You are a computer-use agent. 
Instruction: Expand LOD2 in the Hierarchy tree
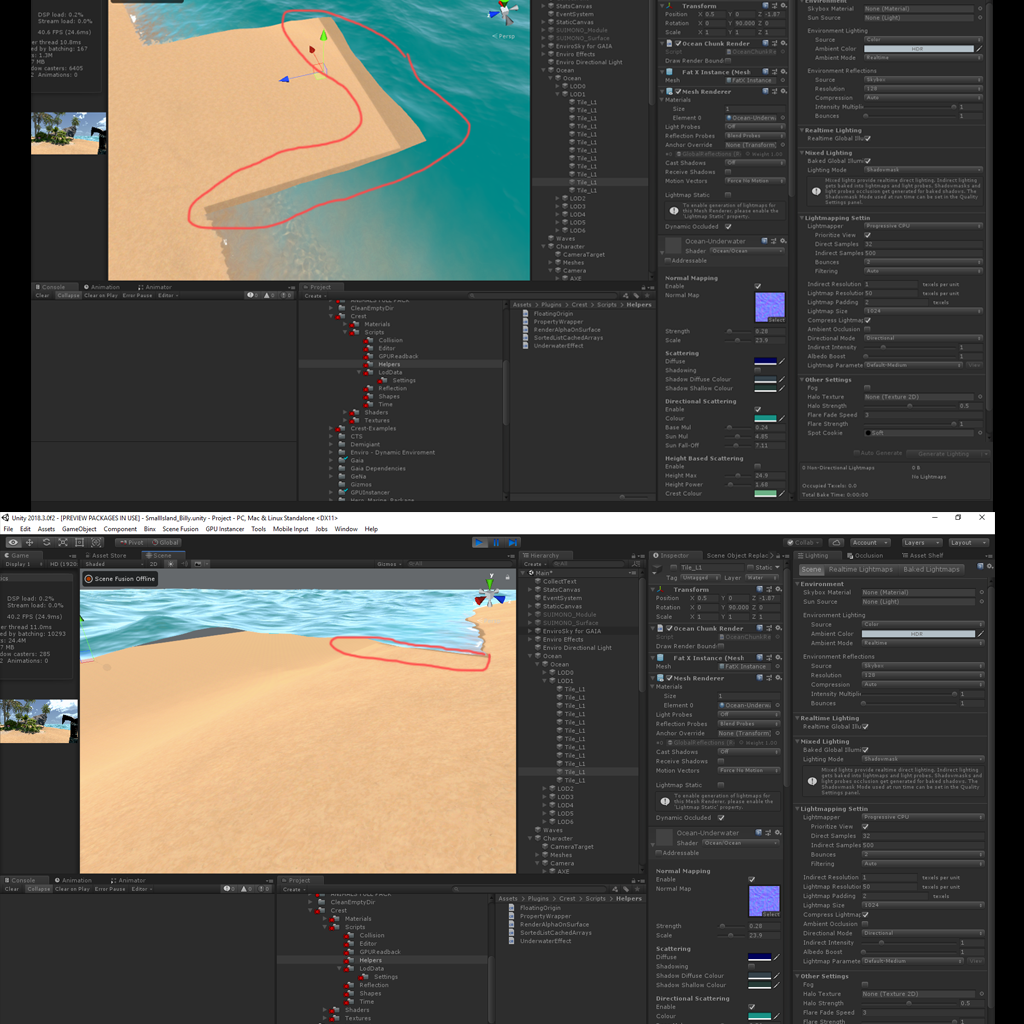pos(544,788)
